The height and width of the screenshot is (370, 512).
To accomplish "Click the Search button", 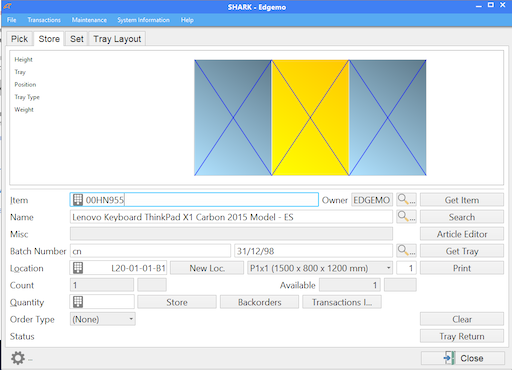I will pos(462,217).
